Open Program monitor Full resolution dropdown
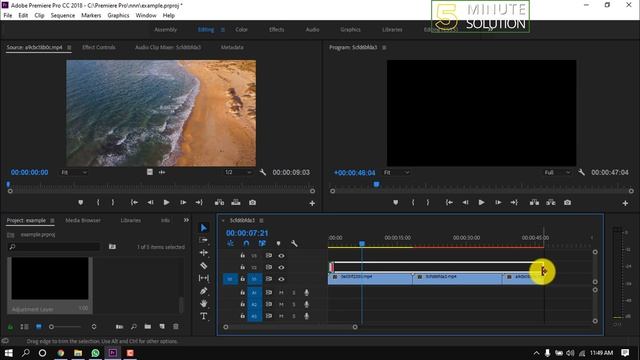The image size is (640, 360). click(x=557, y=173)
